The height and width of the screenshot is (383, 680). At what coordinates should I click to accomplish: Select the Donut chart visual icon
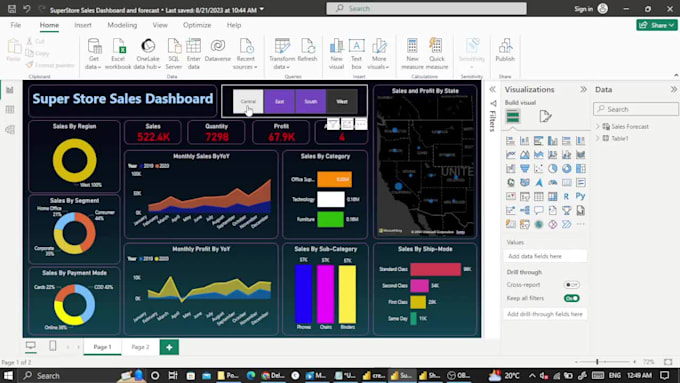(566, 168)
